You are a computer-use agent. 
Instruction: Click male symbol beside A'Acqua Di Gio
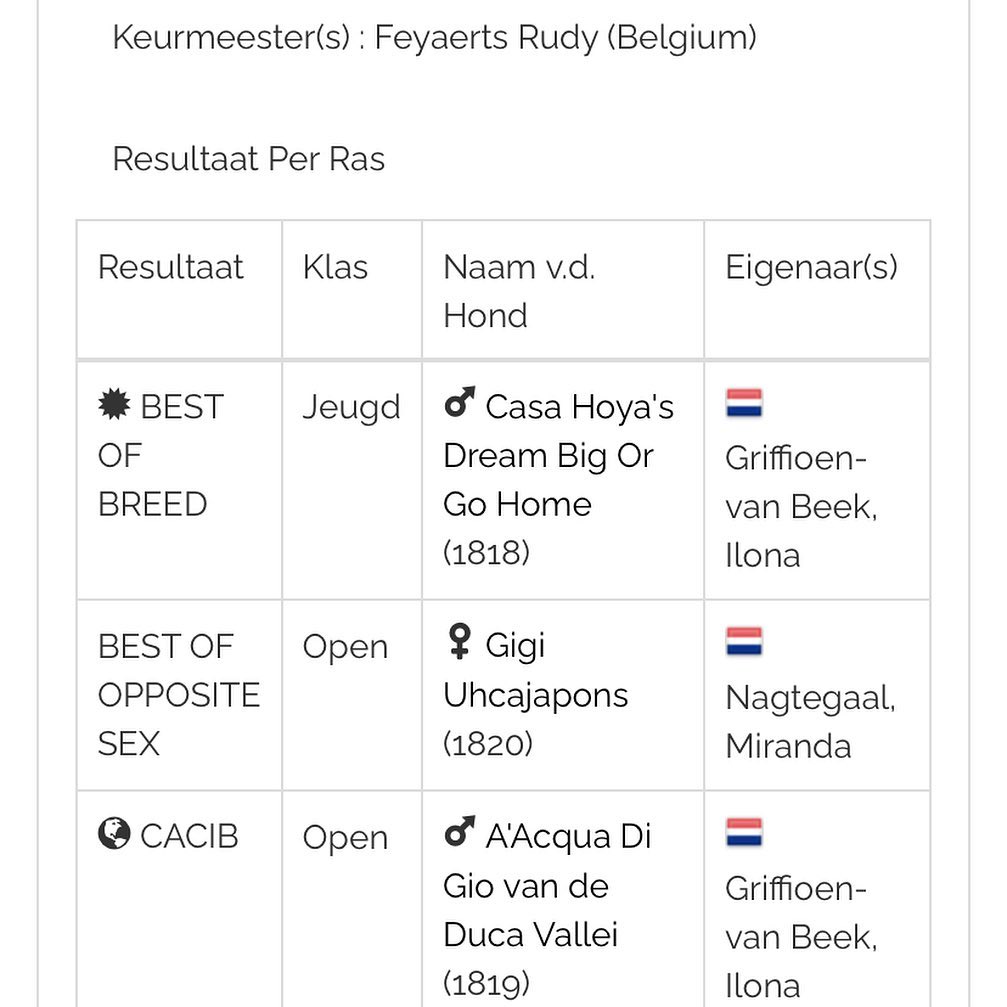coord(460,832)
